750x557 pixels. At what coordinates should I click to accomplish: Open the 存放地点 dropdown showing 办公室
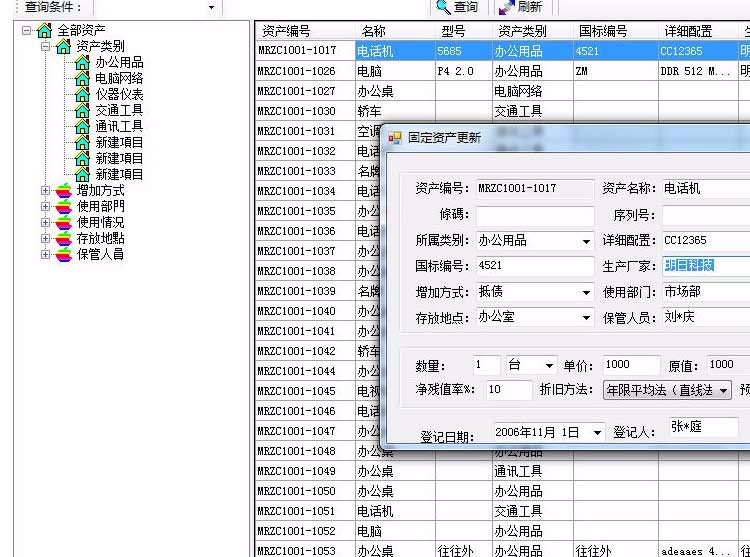pos(586,318)
